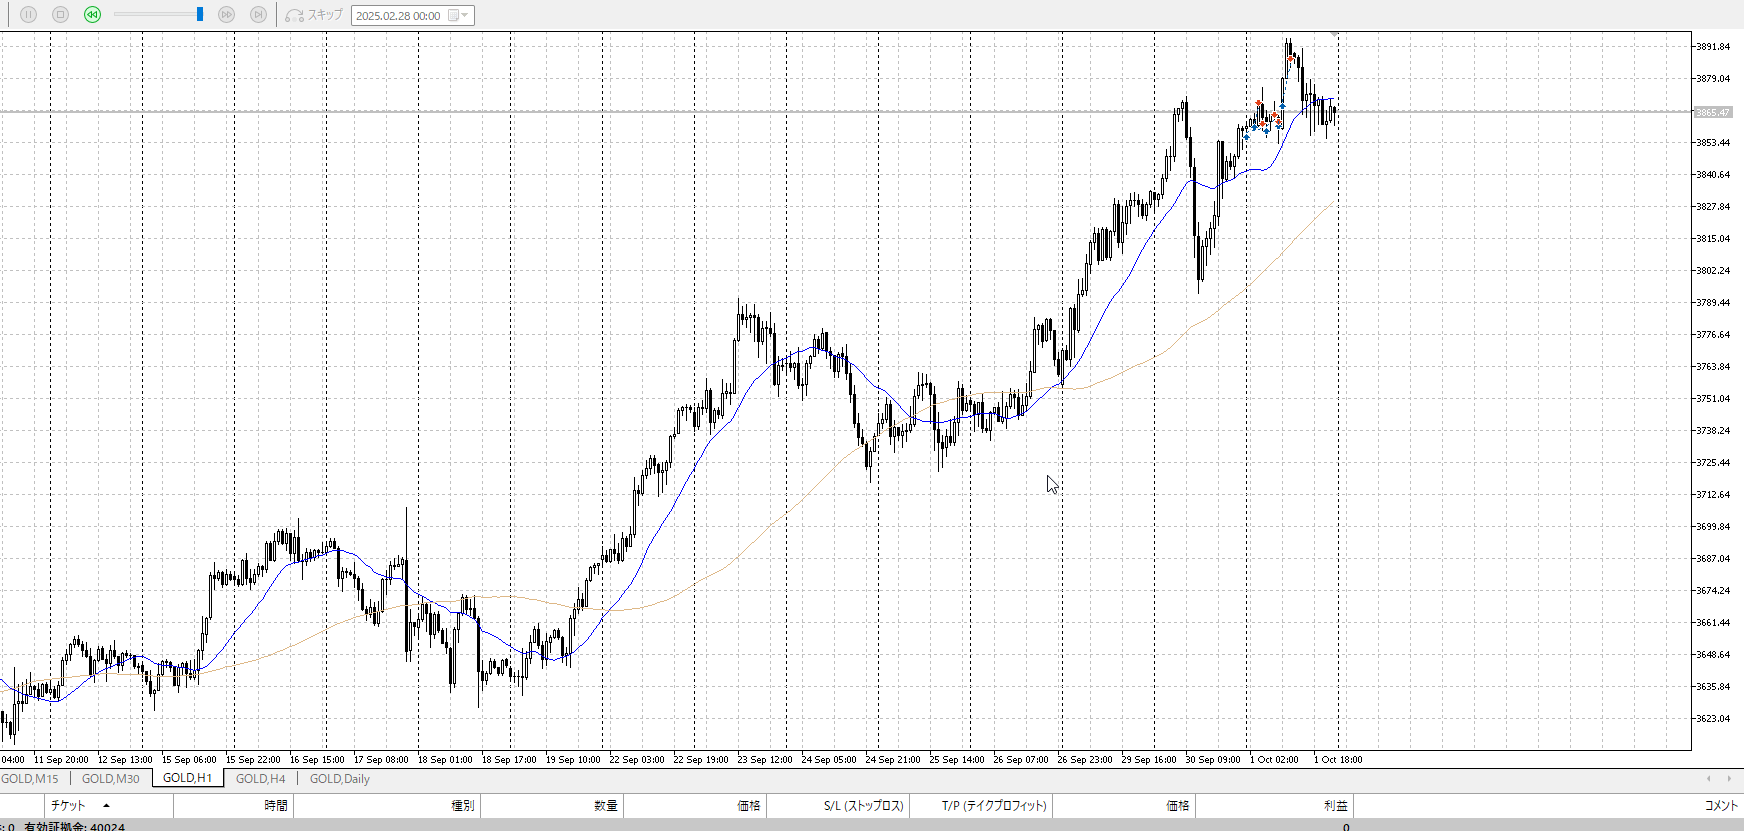Open the GOLD,Daily chart tab
Screen dimensions: 1744x831
coord(339,779)
